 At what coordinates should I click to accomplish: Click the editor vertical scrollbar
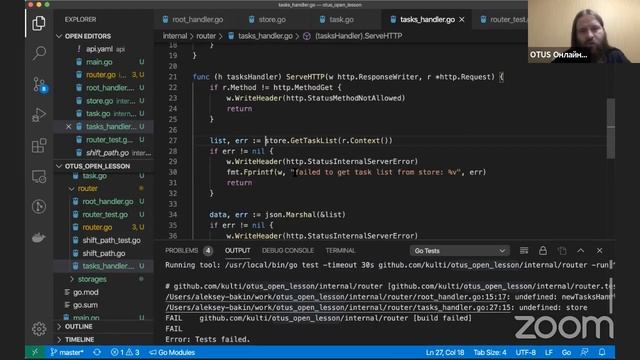pyautogui.click(x=611, y=128)
